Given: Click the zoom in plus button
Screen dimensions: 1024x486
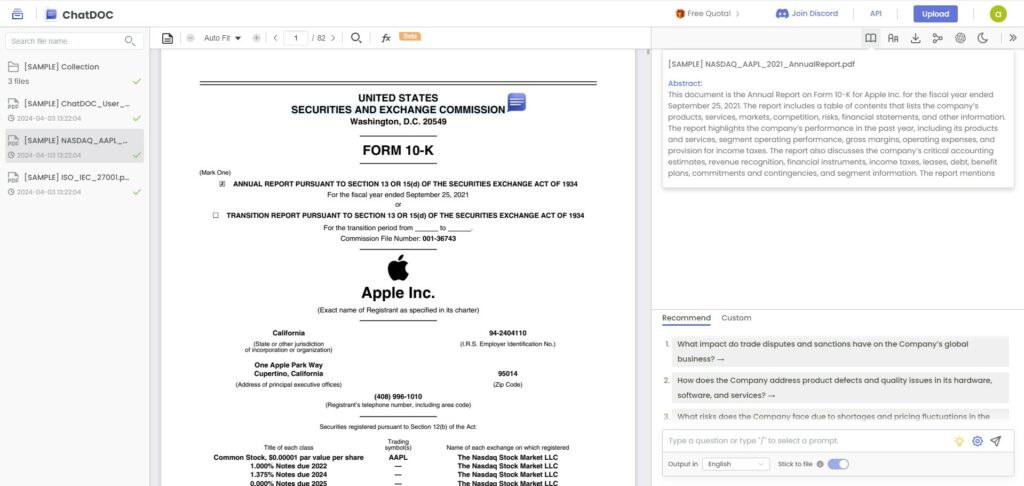Looking at the screenshot, I should click(x=257, y=38).
